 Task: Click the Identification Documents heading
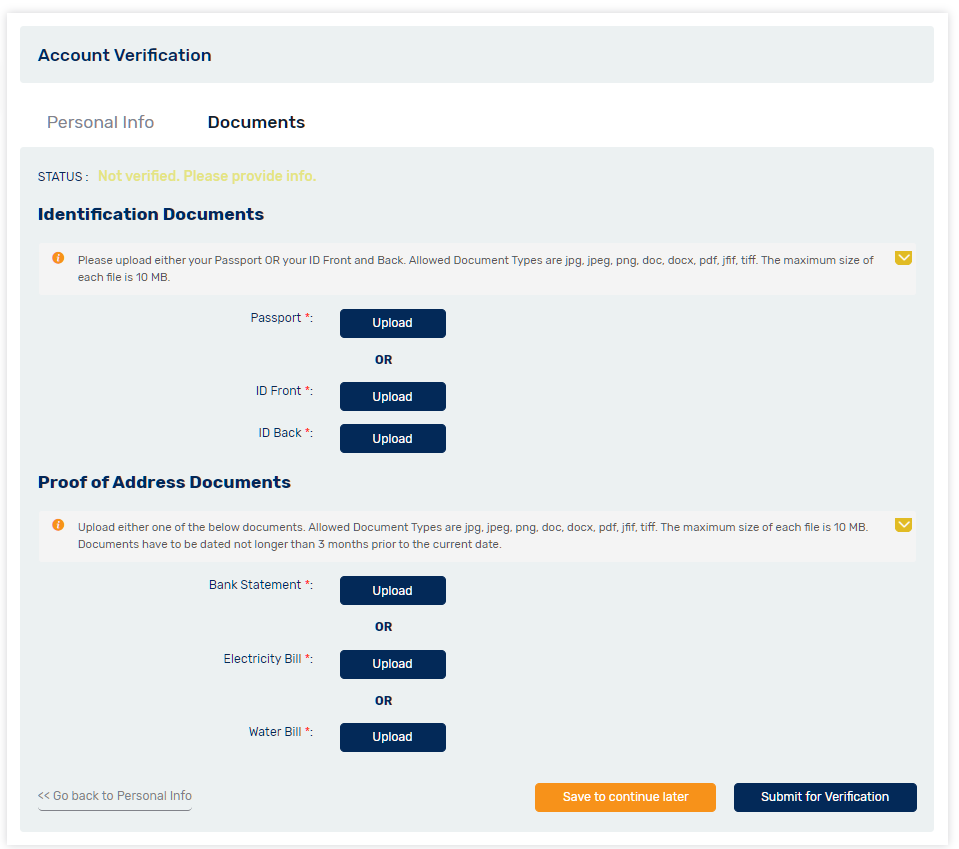point(151,214)
